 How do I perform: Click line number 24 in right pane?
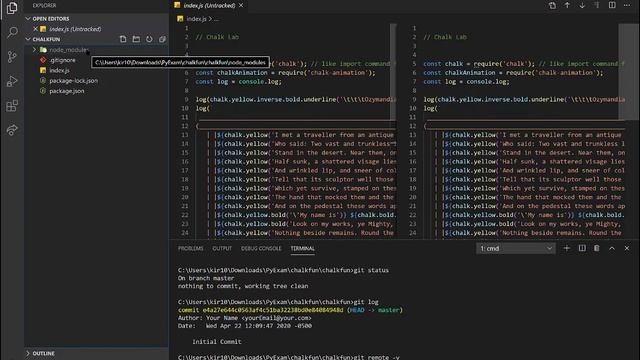pos(413,233)
